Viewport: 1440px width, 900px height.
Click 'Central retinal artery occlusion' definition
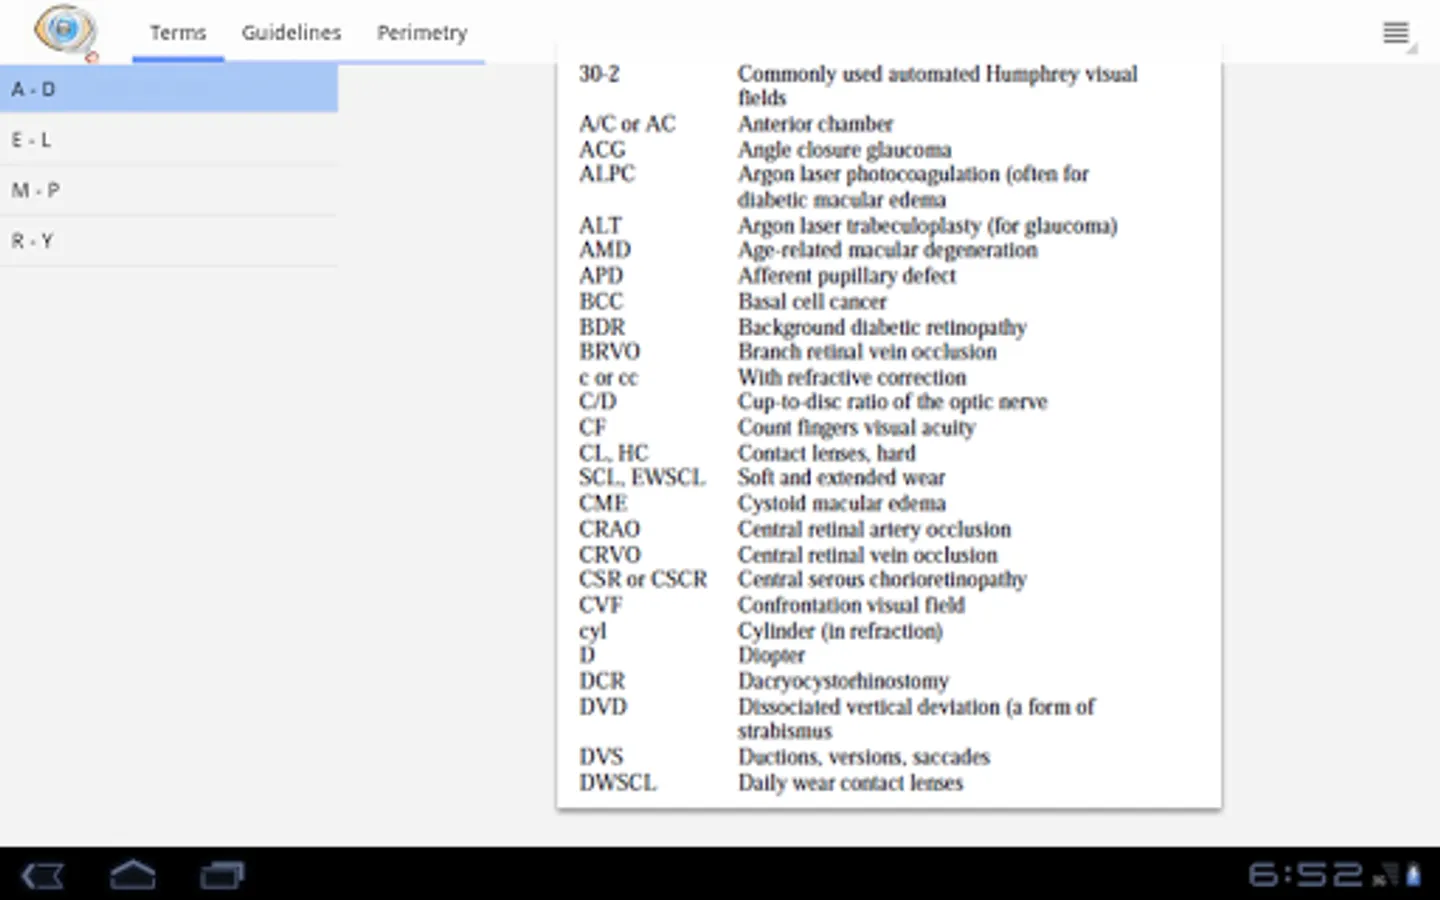(x=874, y=530)
